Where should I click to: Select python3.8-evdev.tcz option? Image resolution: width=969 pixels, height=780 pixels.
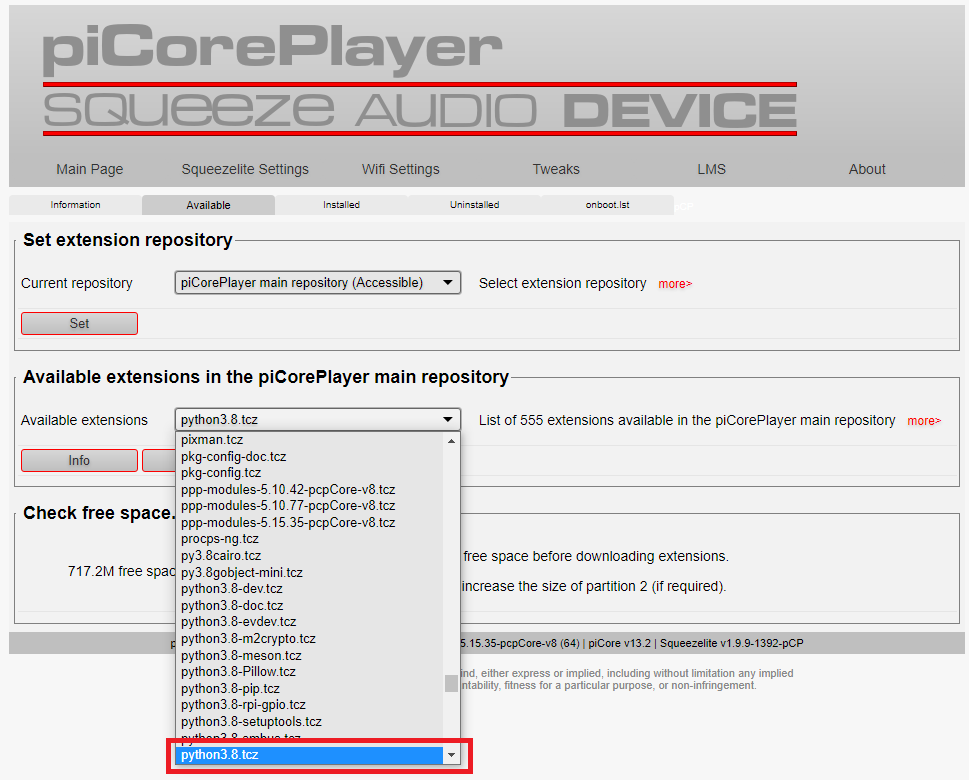(310, 622)
